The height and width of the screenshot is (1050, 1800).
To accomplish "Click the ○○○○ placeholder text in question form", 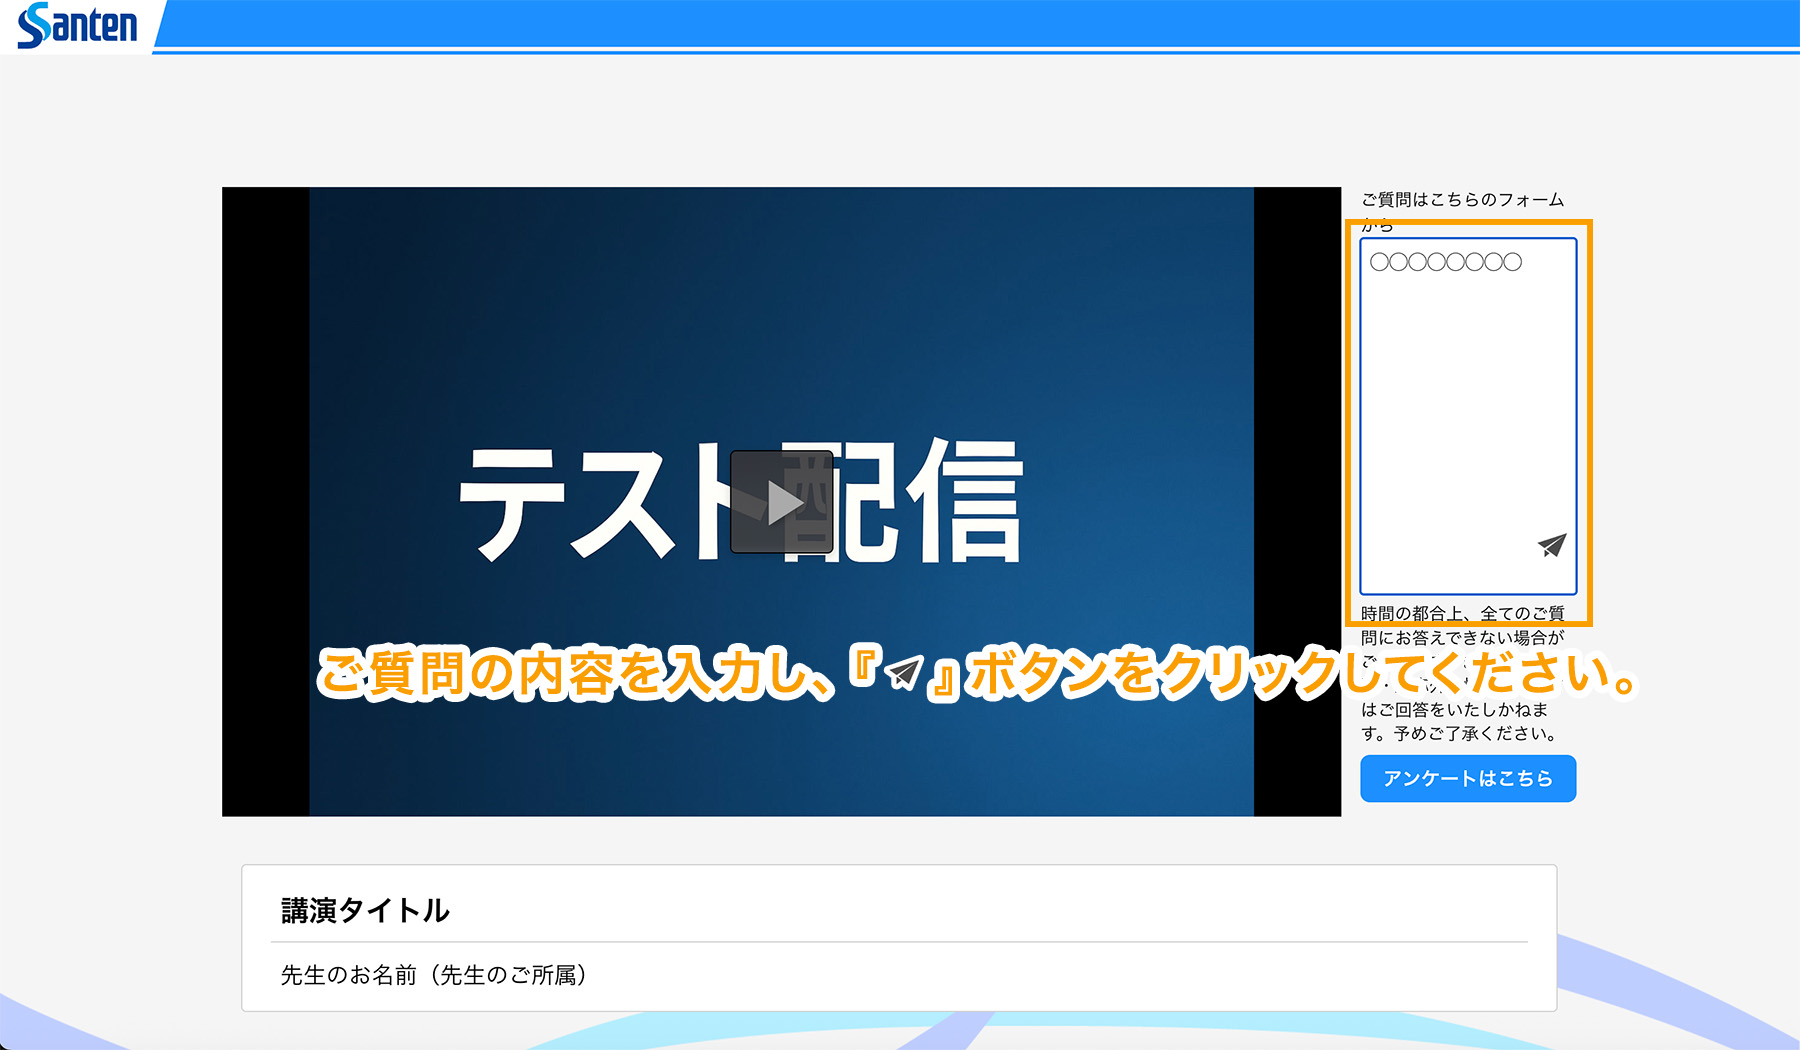I will point(1445,262).
